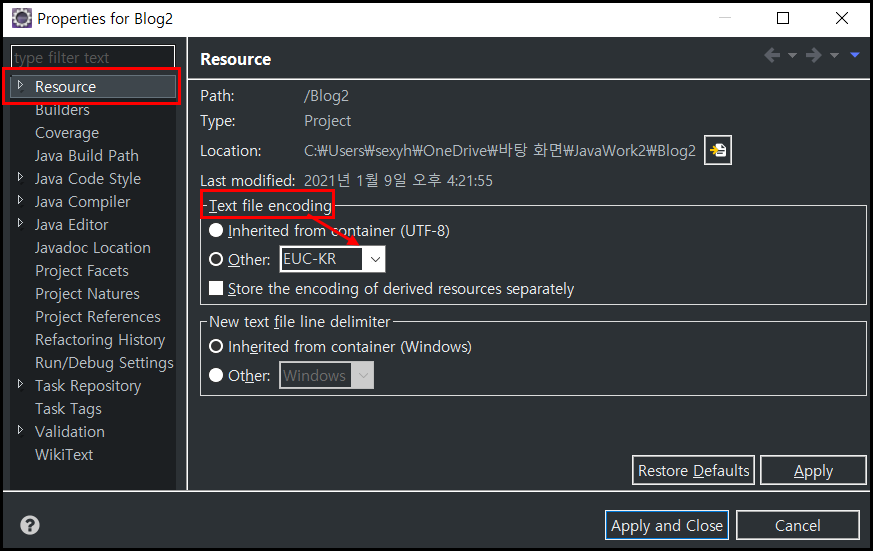Click the Show In System Explorer icon

718,150
